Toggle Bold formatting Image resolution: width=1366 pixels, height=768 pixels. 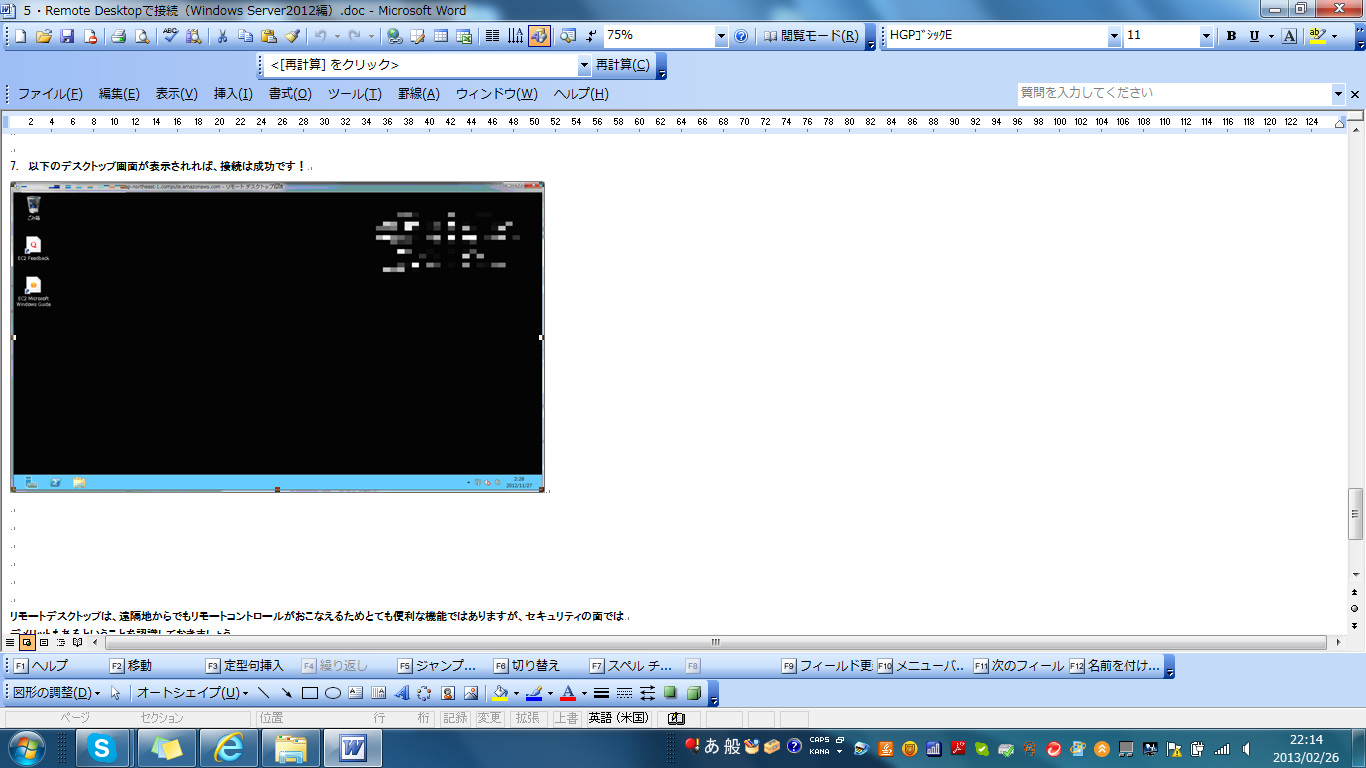point(1231,36)
